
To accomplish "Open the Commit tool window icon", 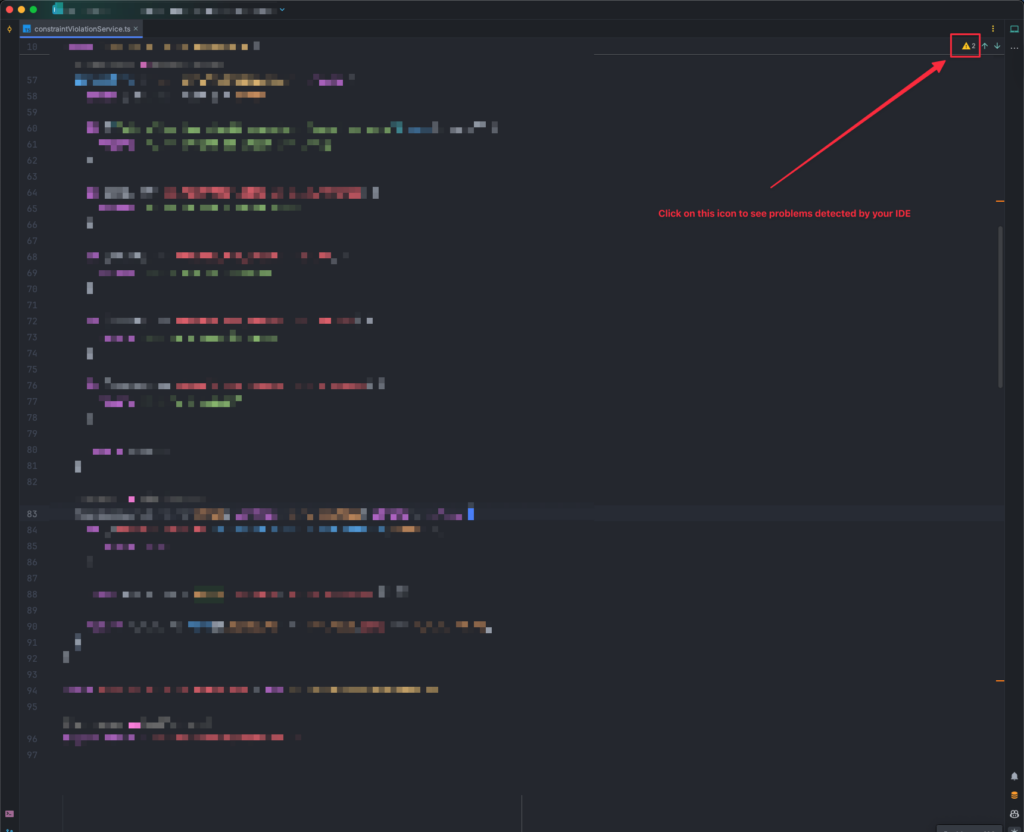I will click(x=9, y=29).
